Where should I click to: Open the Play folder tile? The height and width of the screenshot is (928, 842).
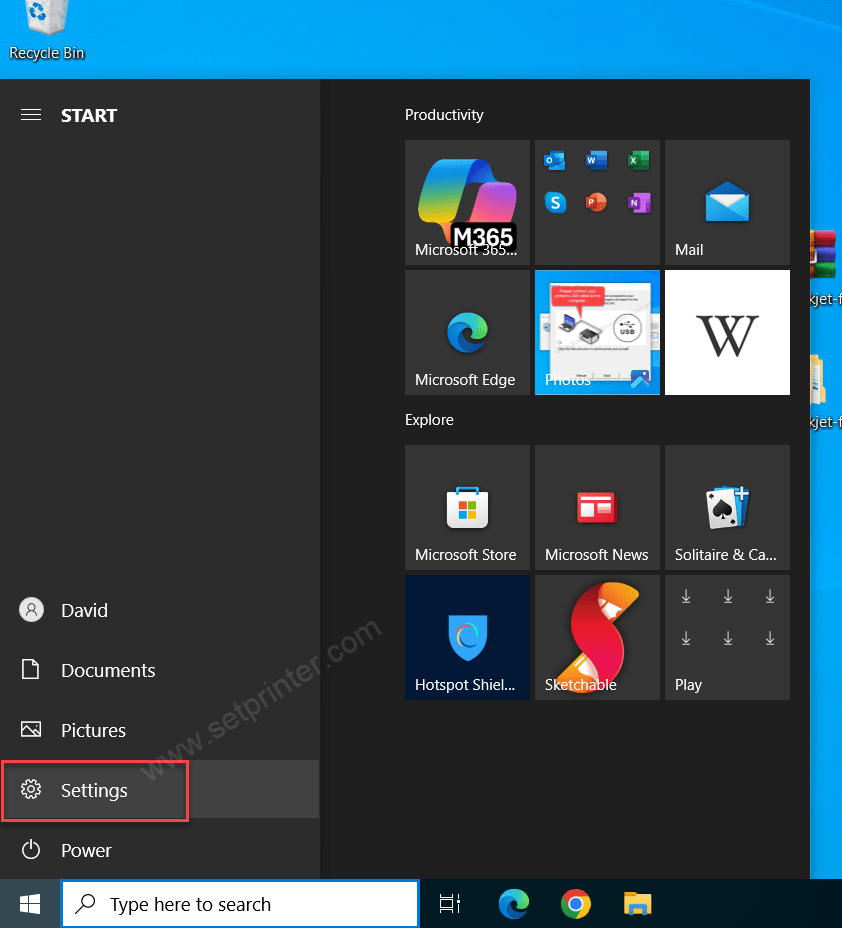click(727, 638)
